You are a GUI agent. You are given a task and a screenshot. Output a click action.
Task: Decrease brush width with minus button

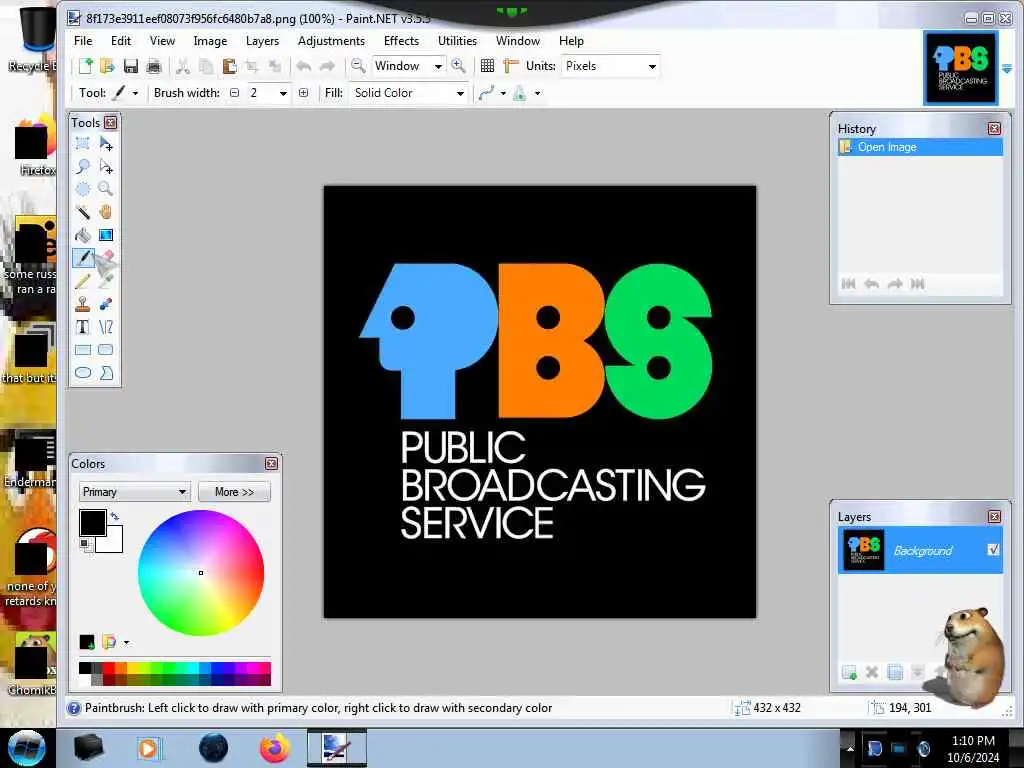[234, 93]
